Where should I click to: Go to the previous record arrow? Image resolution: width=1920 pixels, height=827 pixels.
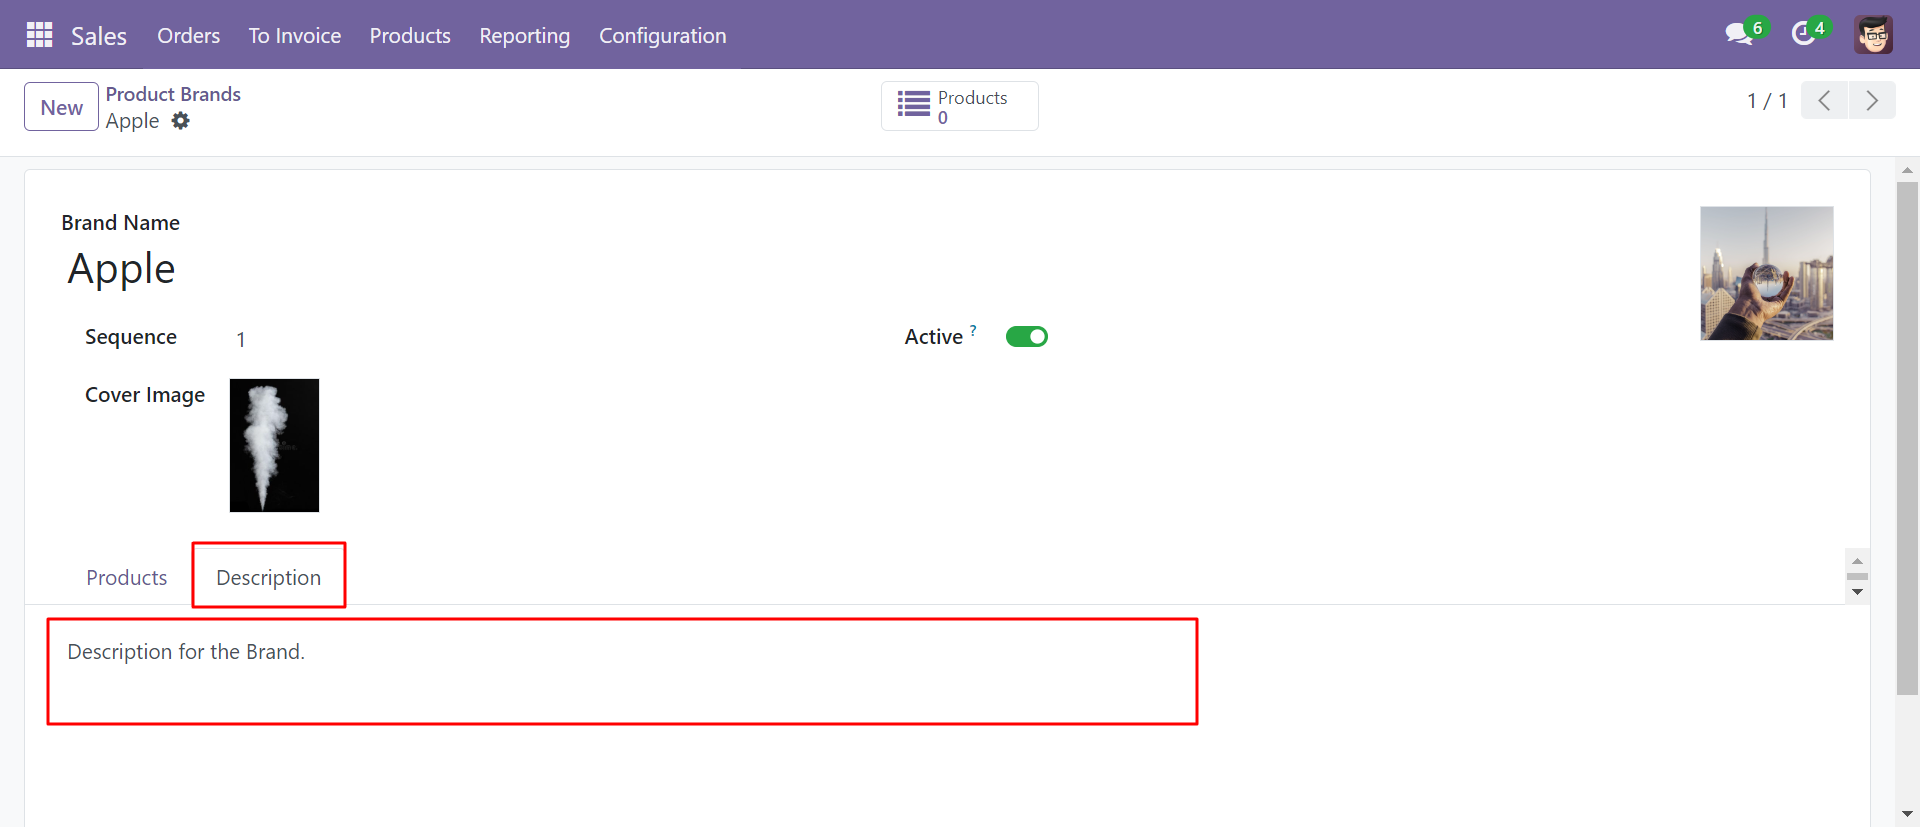coord(1824,101)
